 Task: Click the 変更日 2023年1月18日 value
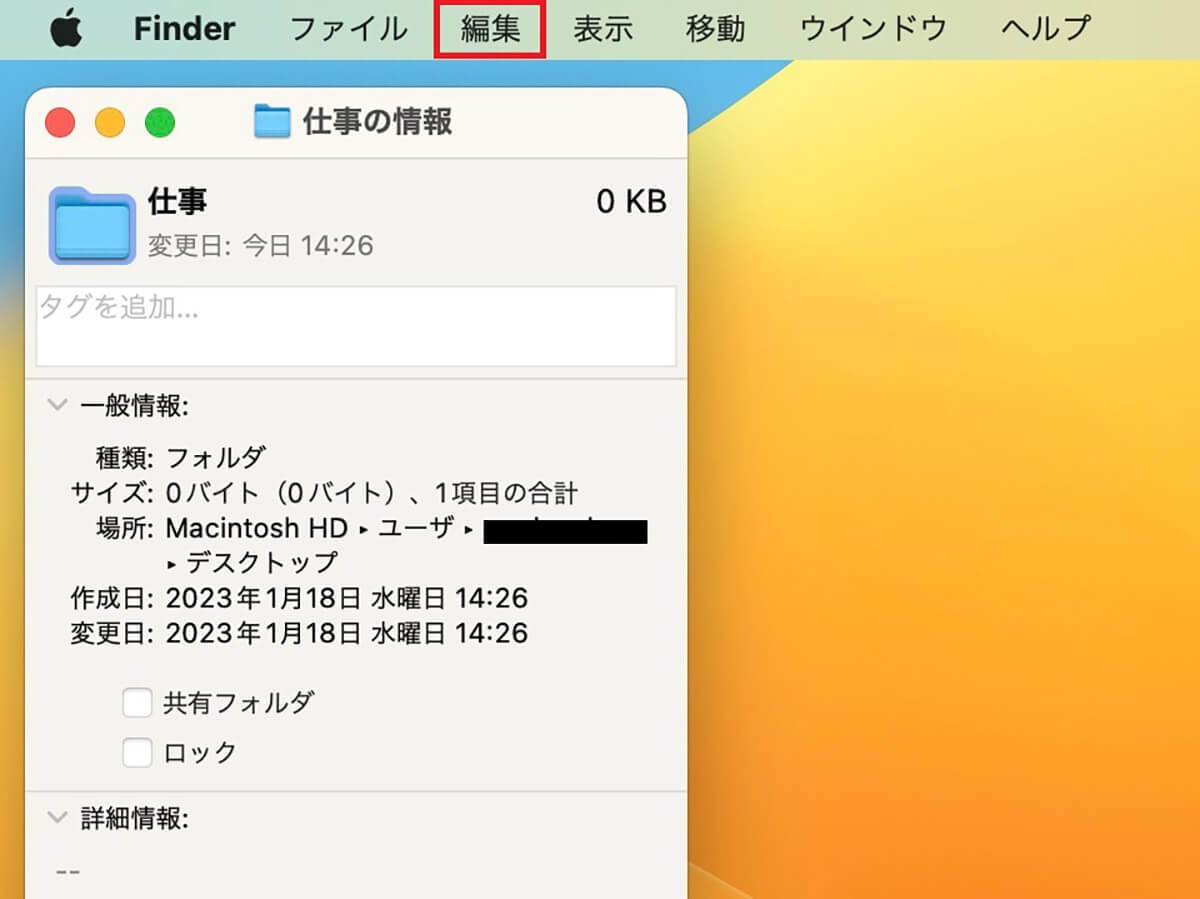pyautogui.click(x=346, y=633)
